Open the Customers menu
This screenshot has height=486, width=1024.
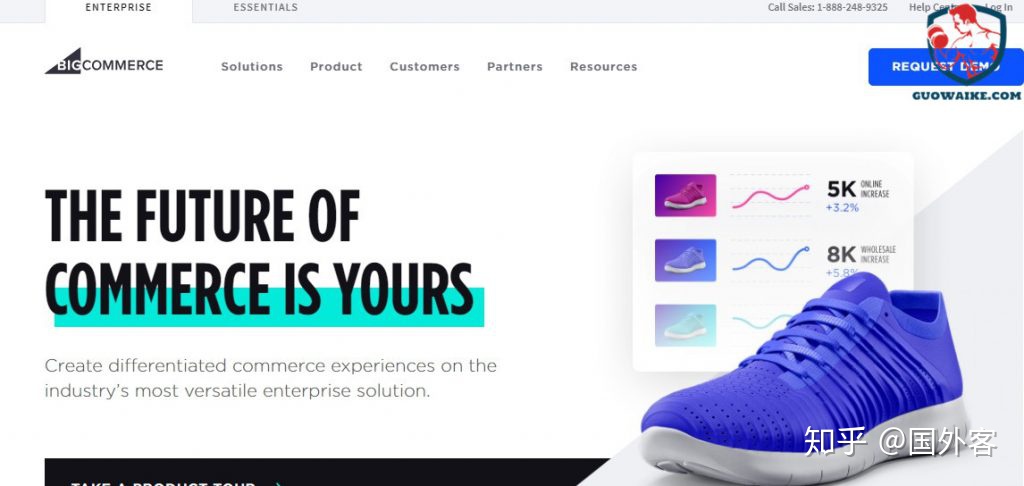424,67
